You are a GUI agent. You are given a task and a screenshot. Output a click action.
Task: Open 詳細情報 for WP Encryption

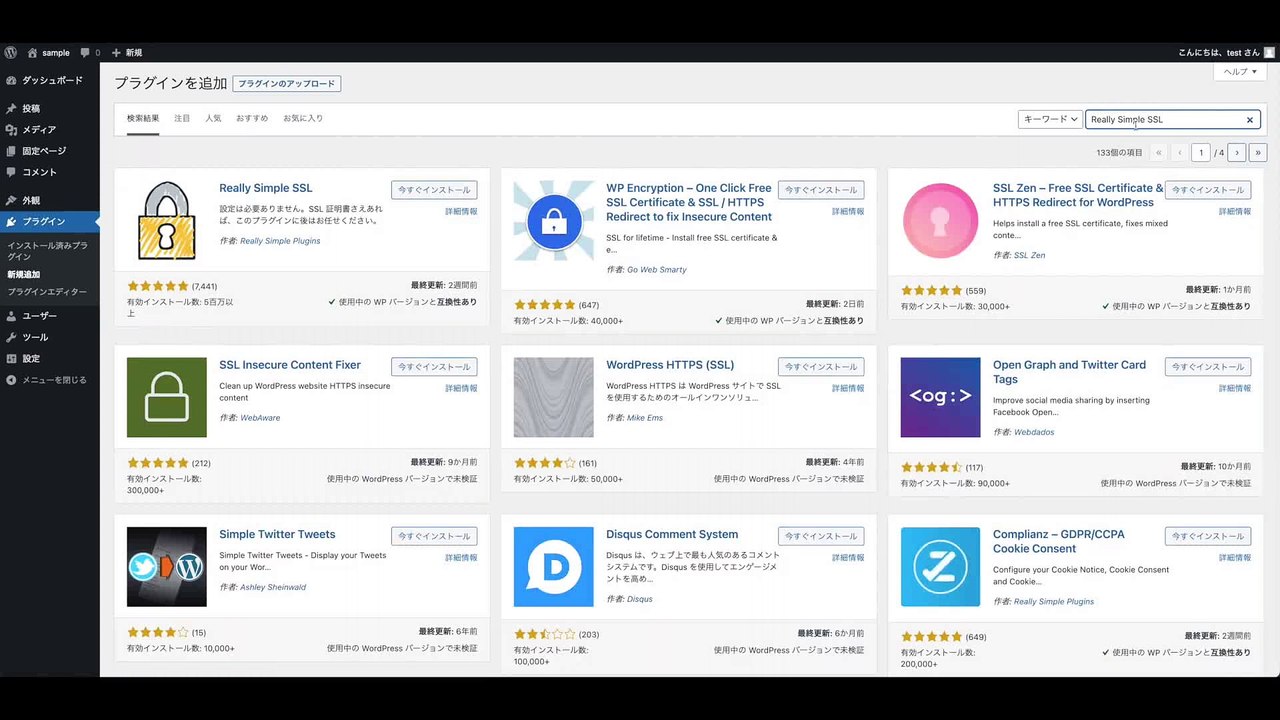pyautogui.click(x=848, y=212)
